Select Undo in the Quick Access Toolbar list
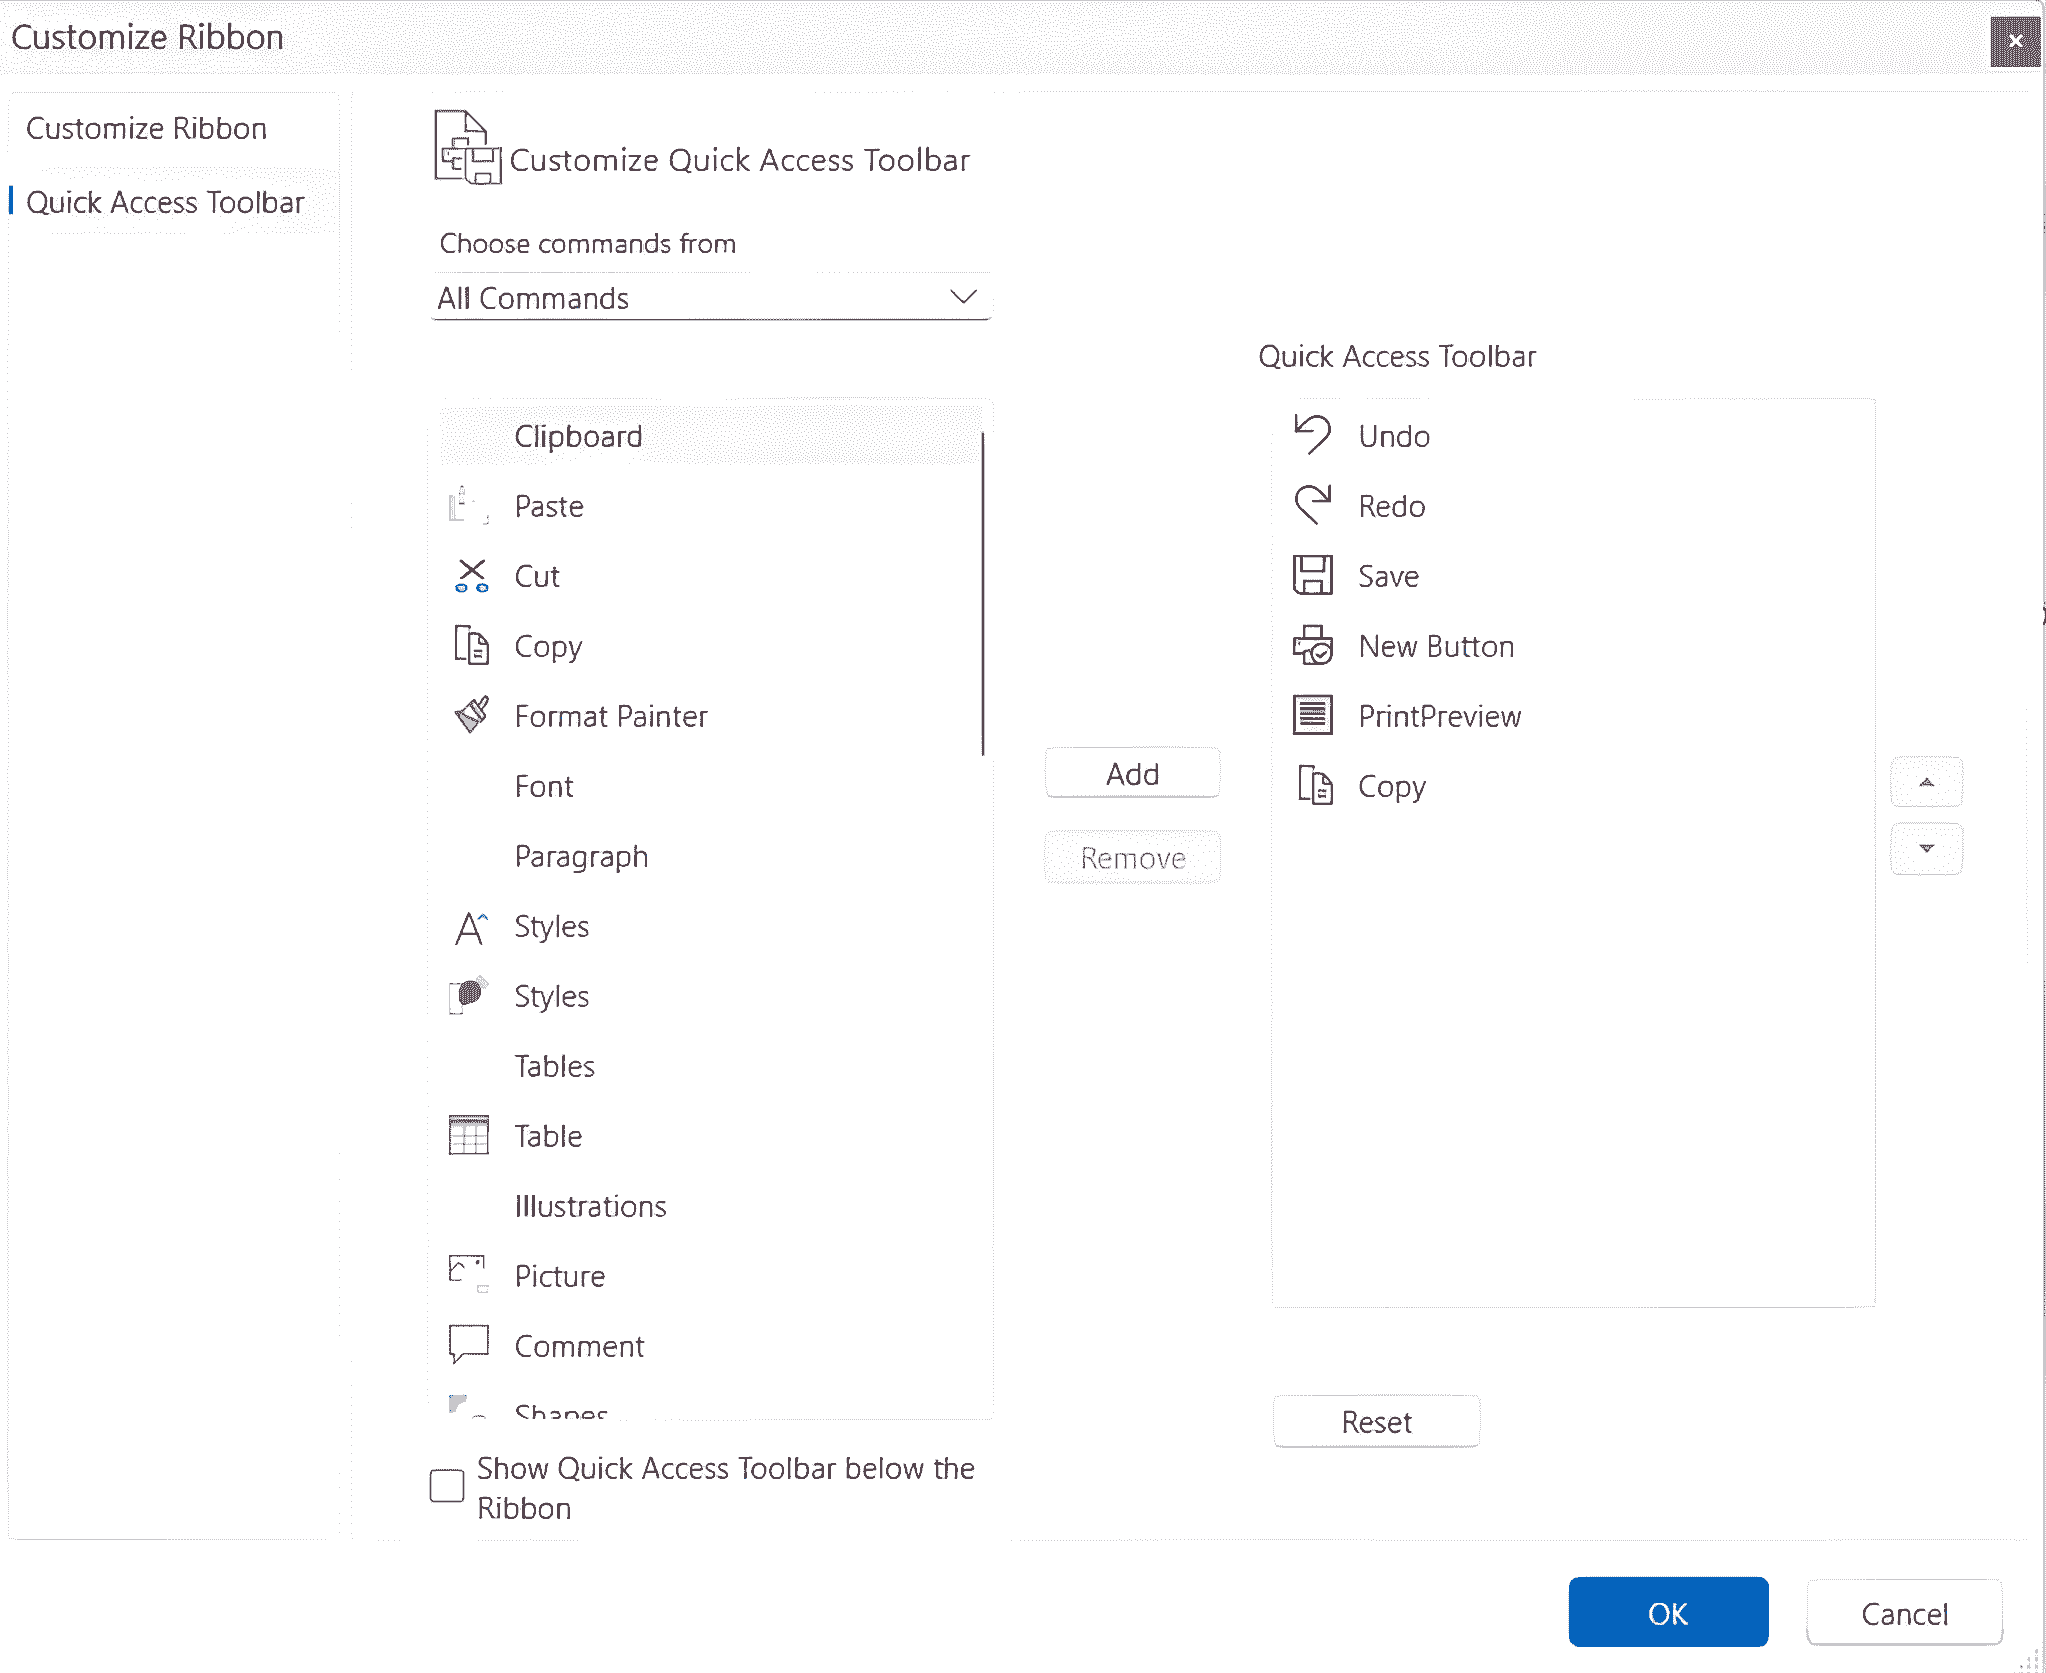Image resolution: width=2046 pixels, height=1673 pixels. [1394, 436]
